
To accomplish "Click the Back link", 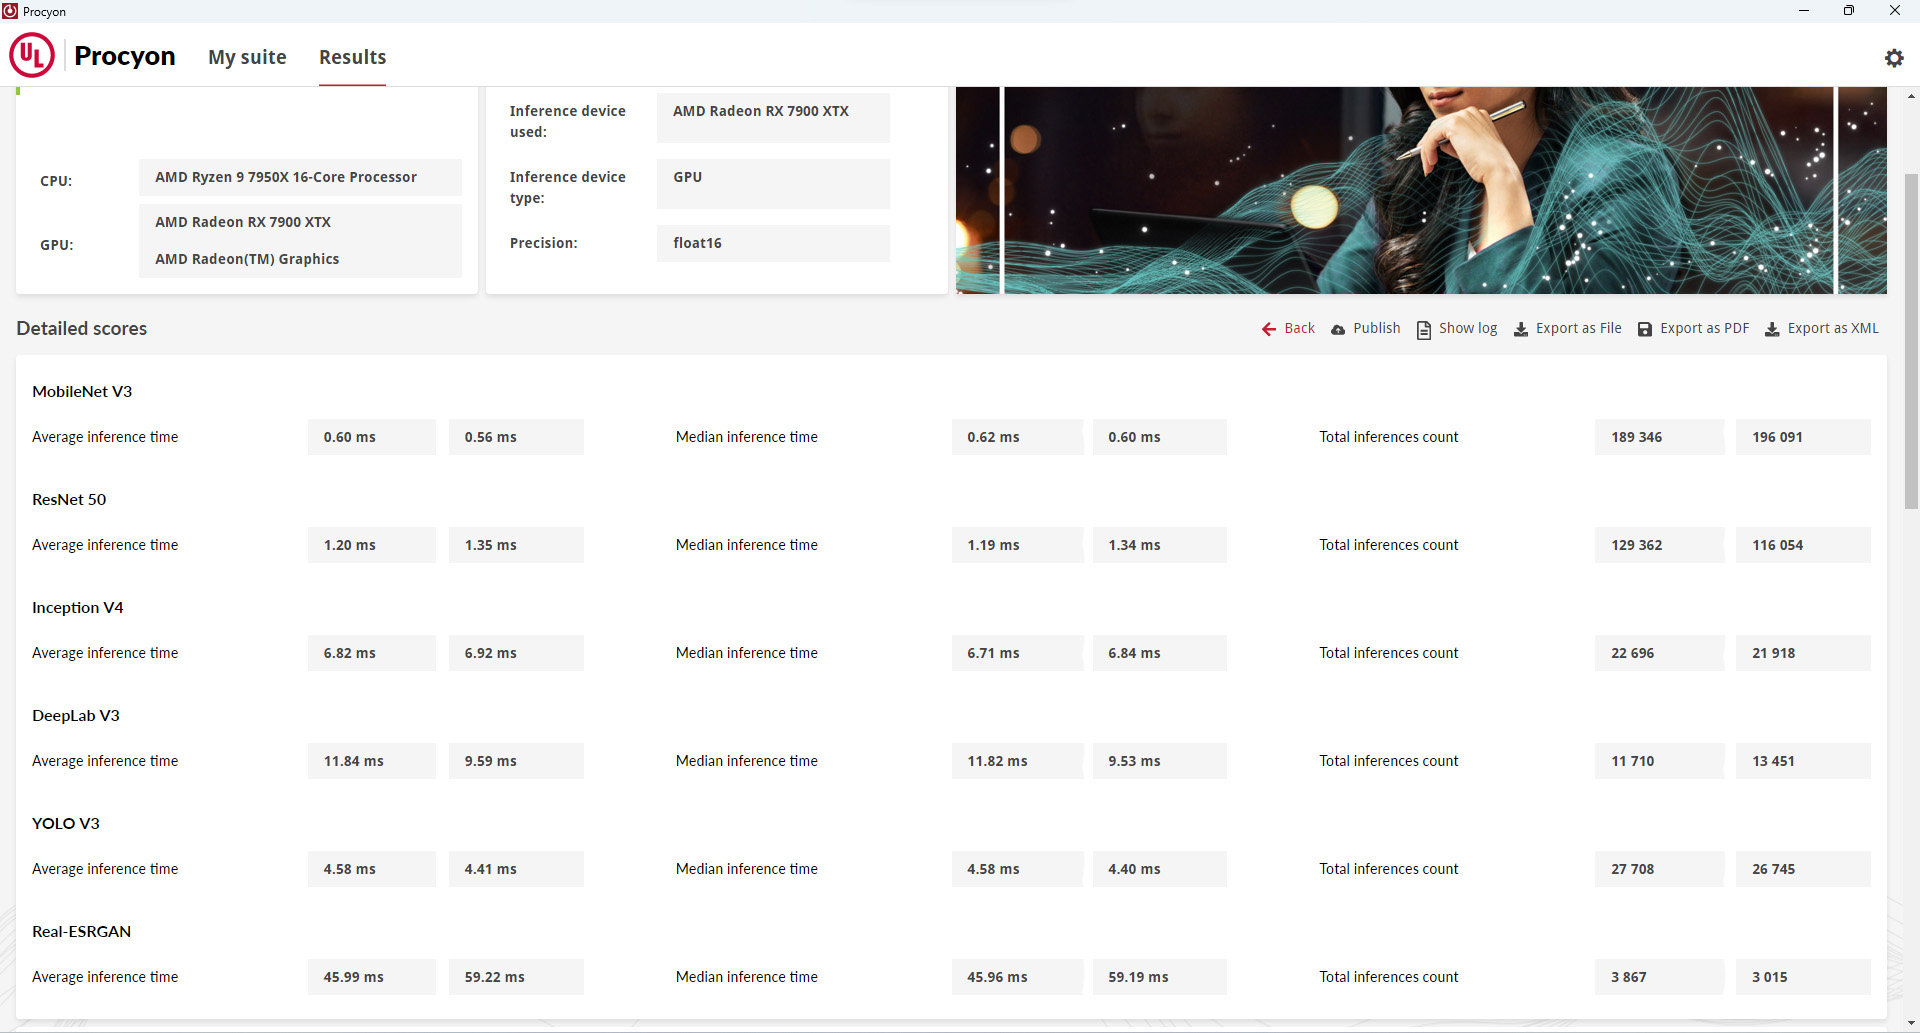I will 1299,328.
